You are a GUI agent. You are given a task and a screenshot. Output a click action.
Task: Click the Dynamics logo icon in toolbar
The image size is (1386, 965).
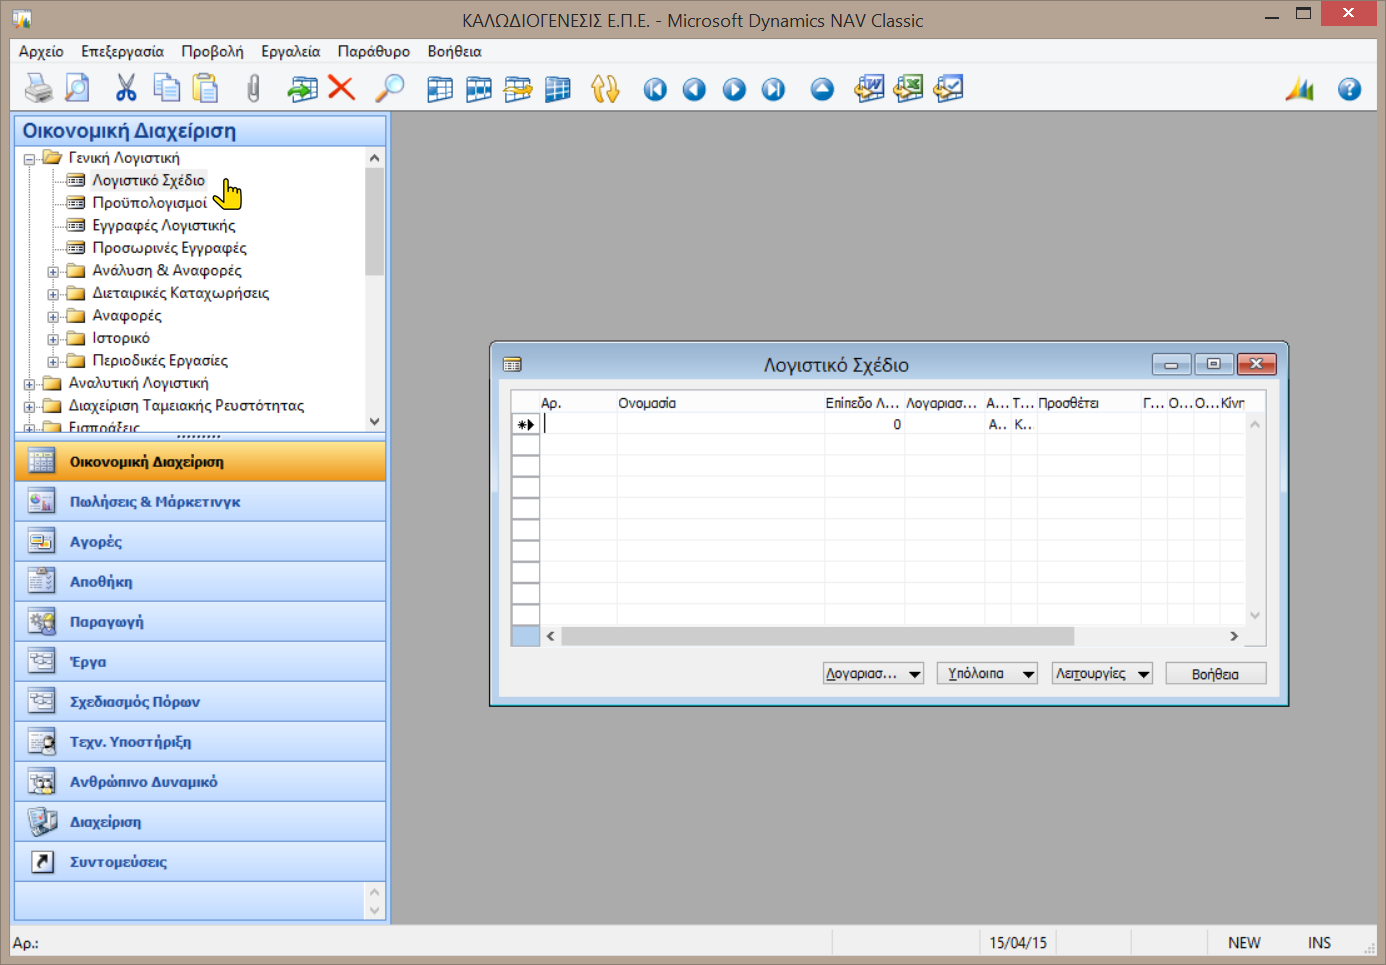1300,89
